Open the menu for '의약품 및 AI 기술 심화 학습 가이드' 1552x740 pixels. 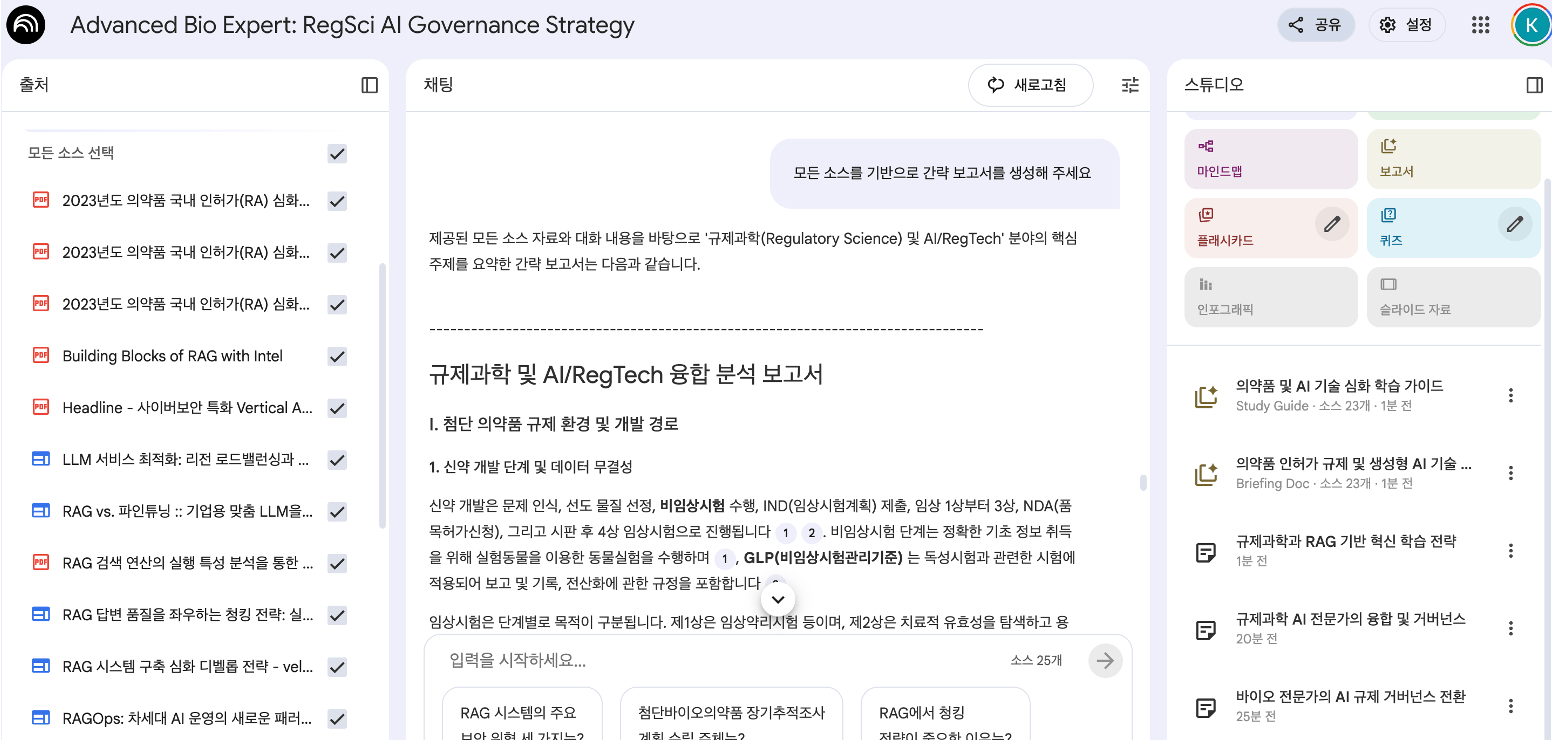(x=1510, y=395)
